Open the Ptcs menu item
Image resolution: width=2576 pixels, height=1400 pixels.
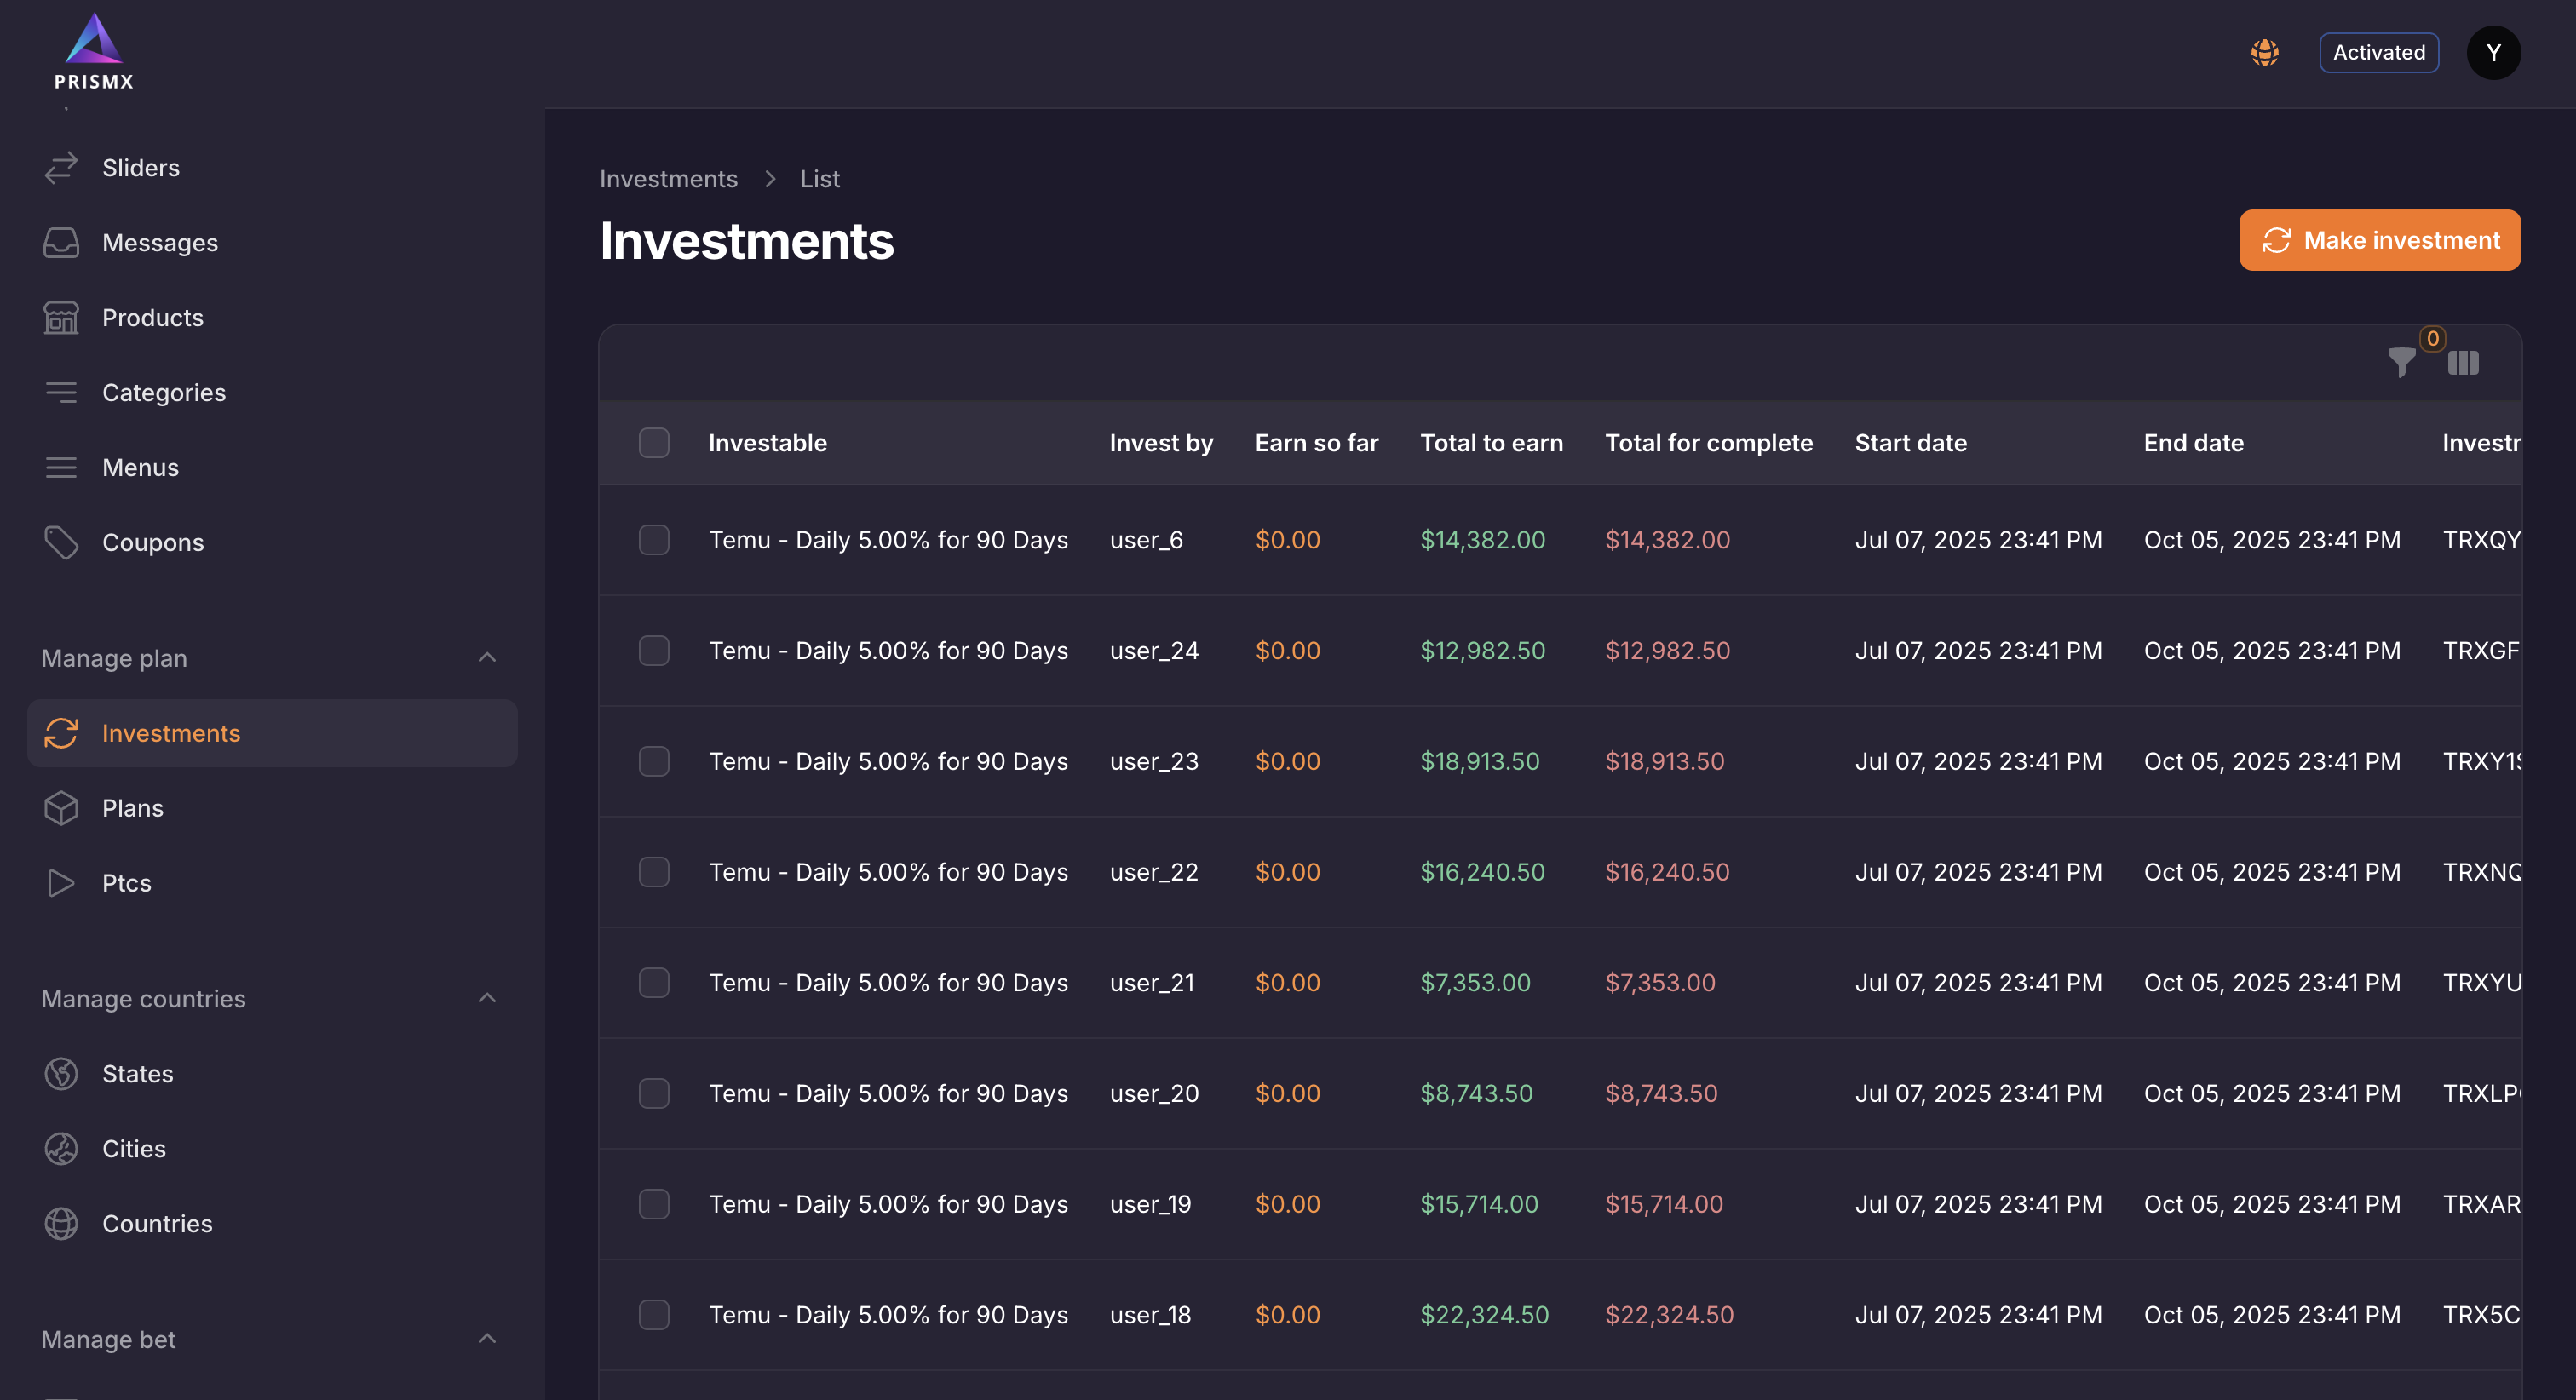127,883
